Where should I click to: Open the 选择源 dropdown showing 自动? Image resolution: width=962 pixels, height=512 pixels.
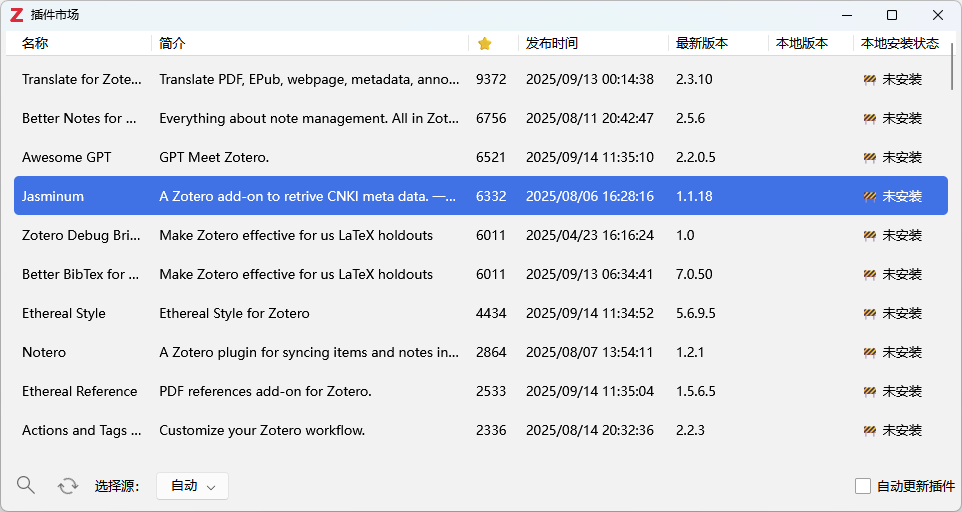[193, 486]
